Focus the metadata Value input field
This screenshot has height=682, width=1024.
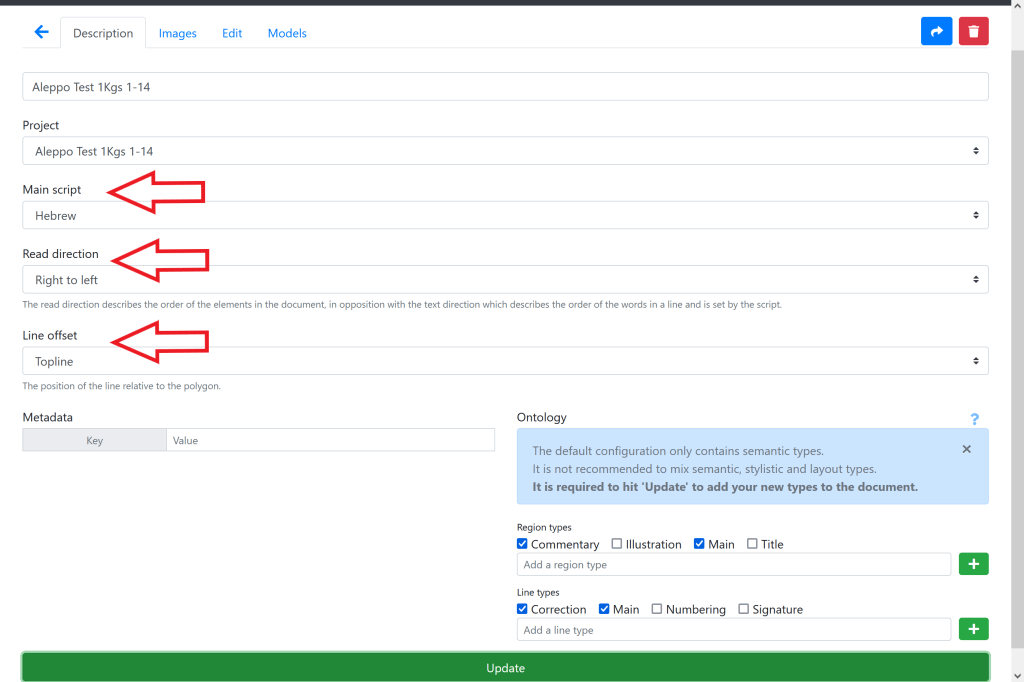click(x=330, y=440)
